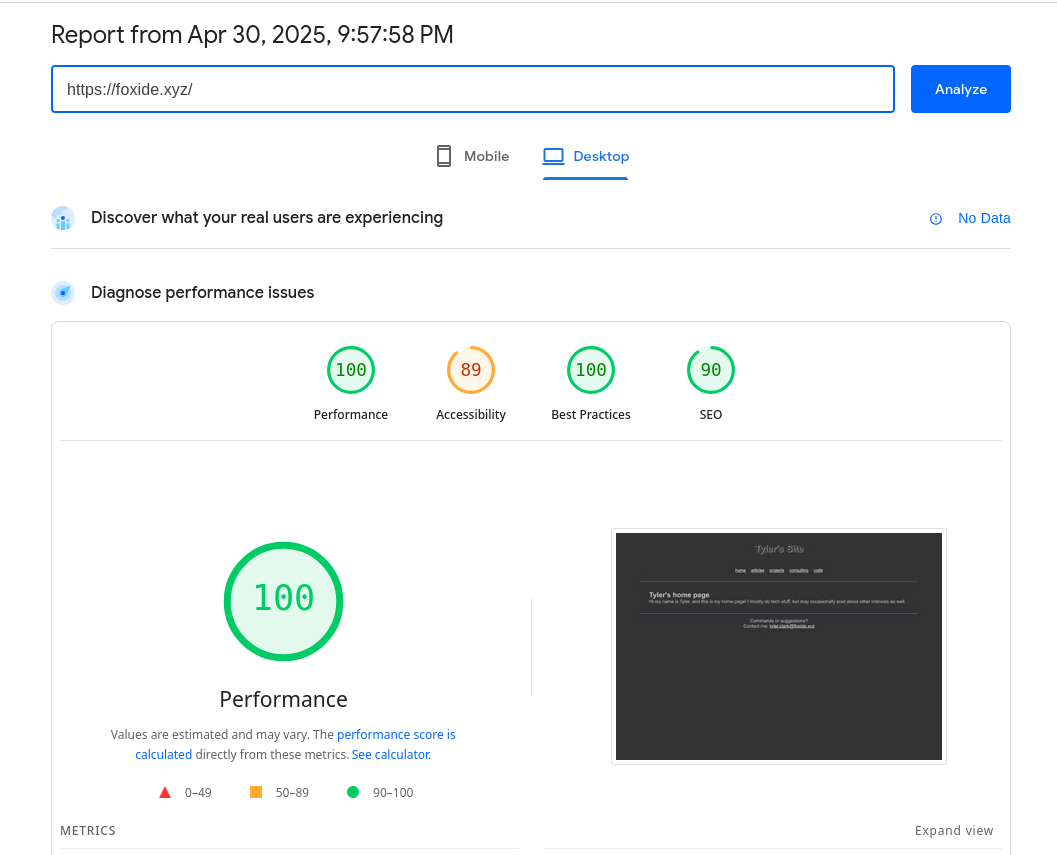
Task: Open the No Data link
Action: [x=984, y=218]
